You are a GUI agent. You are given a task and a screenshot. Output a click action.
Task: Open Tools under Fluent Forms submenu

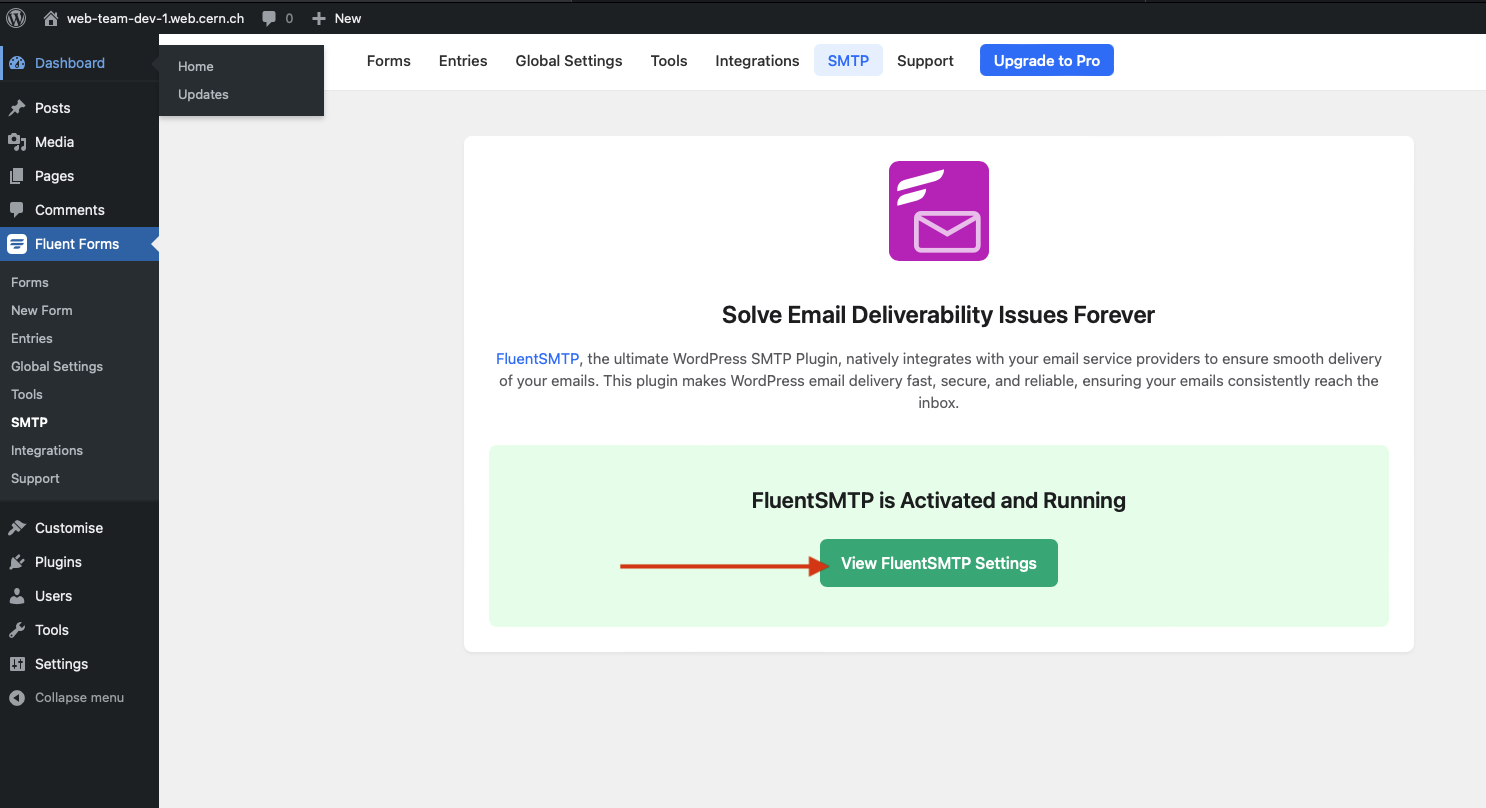point(27,394)
